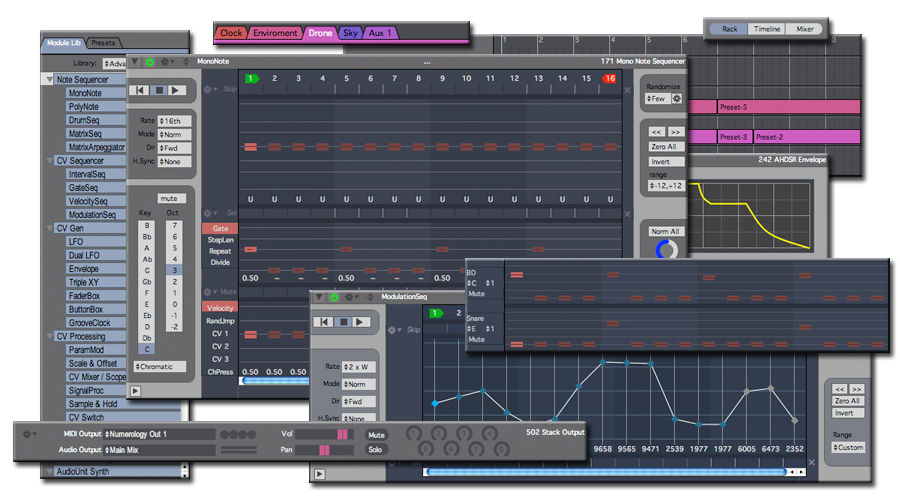Stop the MonoNote sequencer
Screen dimensions: 900x500
click(x=160, y=90)
